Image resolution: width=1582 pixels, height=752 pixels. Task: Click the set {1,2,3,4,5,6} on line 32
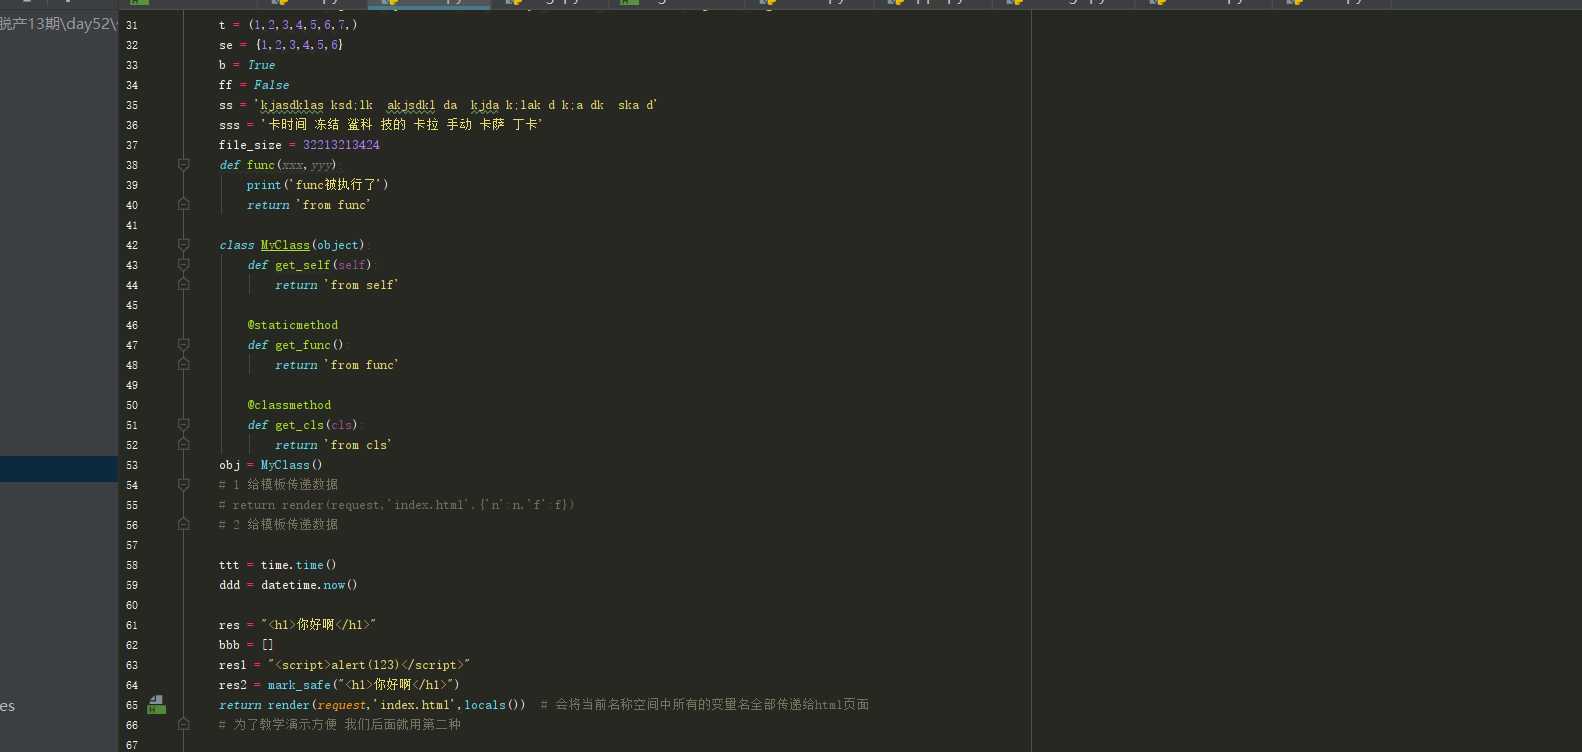coord(298,45)
